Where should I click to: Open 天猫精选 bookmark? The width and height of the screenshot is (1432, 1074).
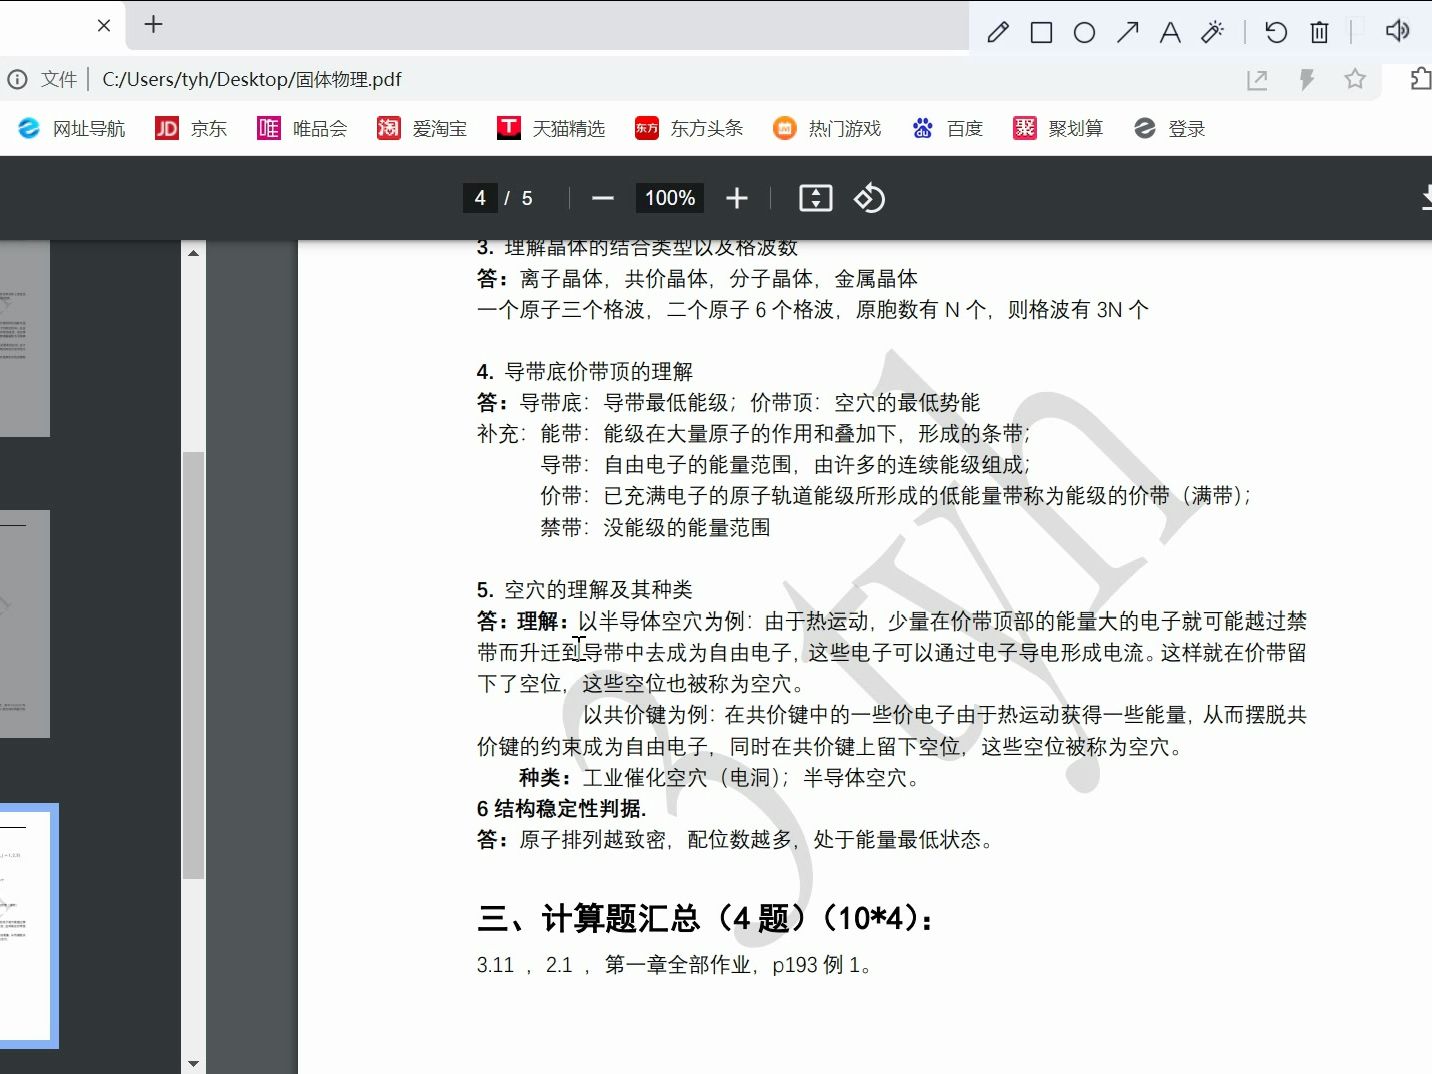point(551,128)
